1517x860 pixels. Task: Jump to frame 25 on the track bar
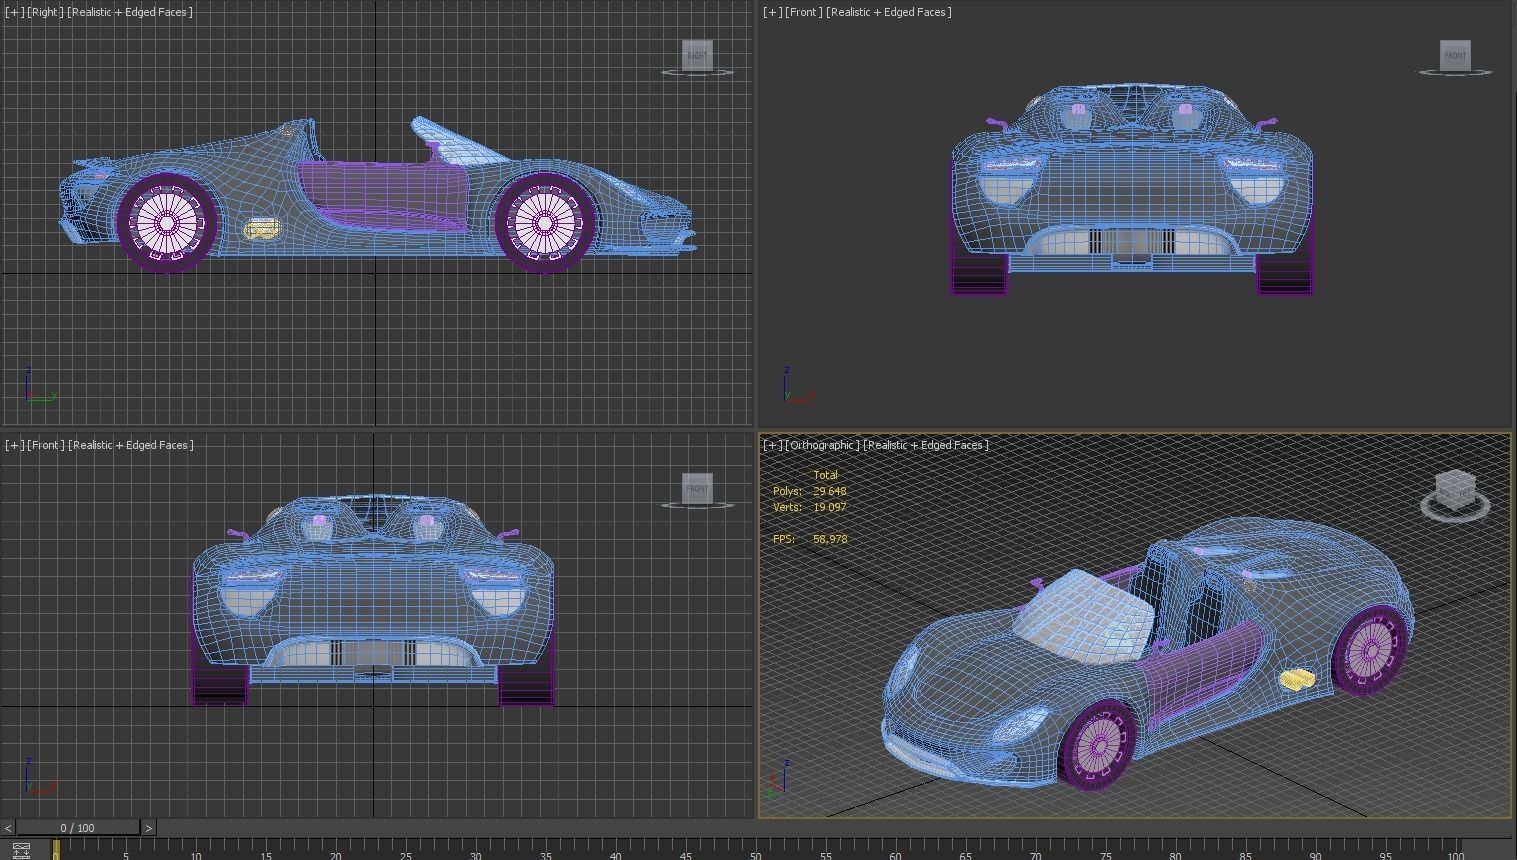[405, 855]
